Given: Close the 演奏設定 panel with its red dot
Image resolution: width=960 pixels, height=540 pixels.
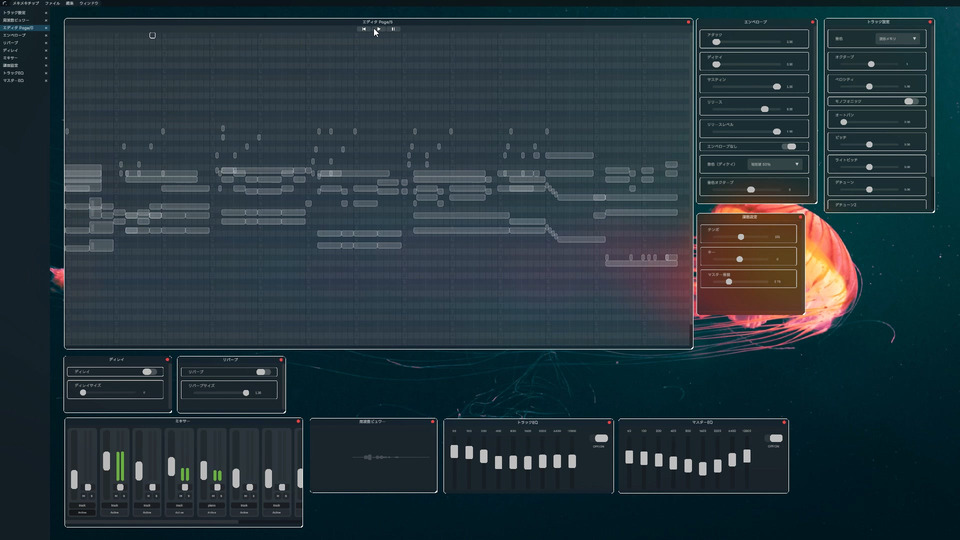Looking at the screenshot, I should pyautogui.click(x=800, y=217).
